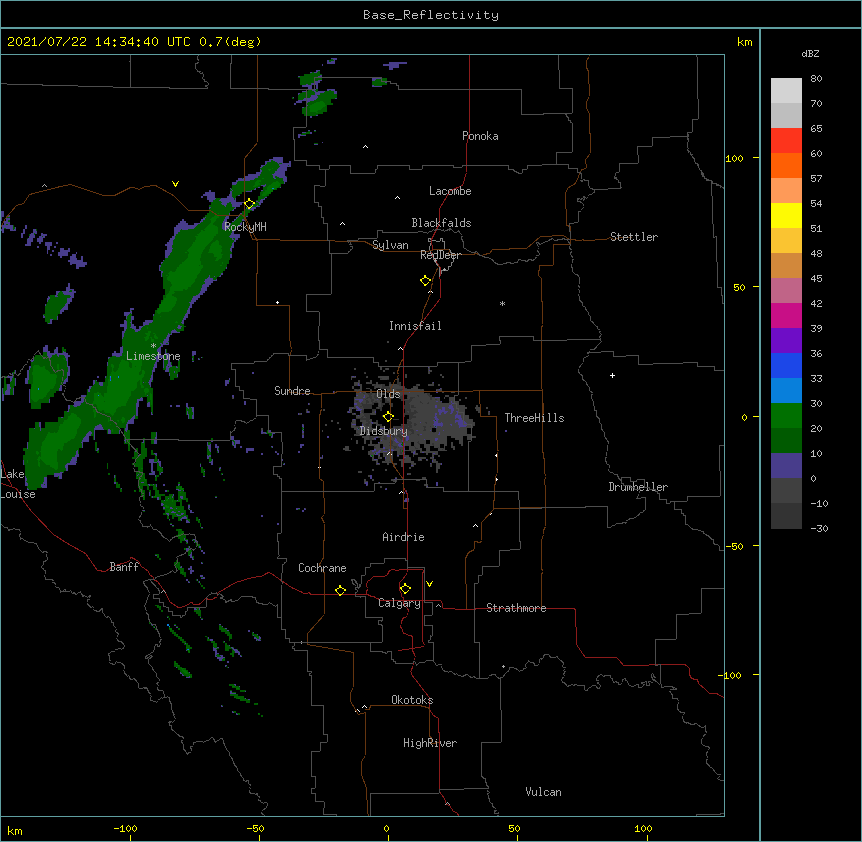The height and width of the screenshot is (842, 862).
Task: Click the yellow v marker northwest of RockyMH
Action: point(175,184)
